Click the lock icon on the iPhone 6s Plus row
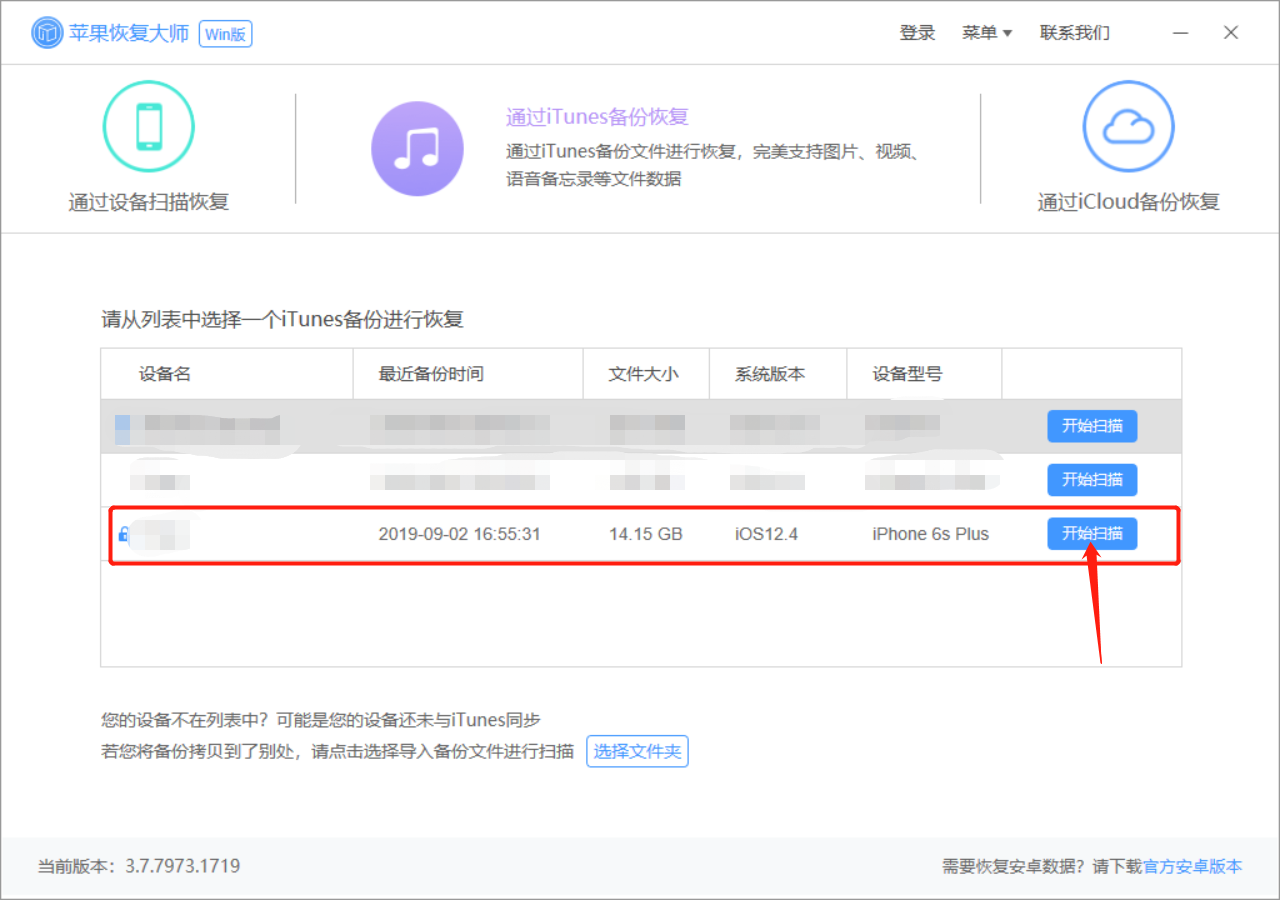The height and width of the screenshot is (900, 1280). (x=124, y=534)
